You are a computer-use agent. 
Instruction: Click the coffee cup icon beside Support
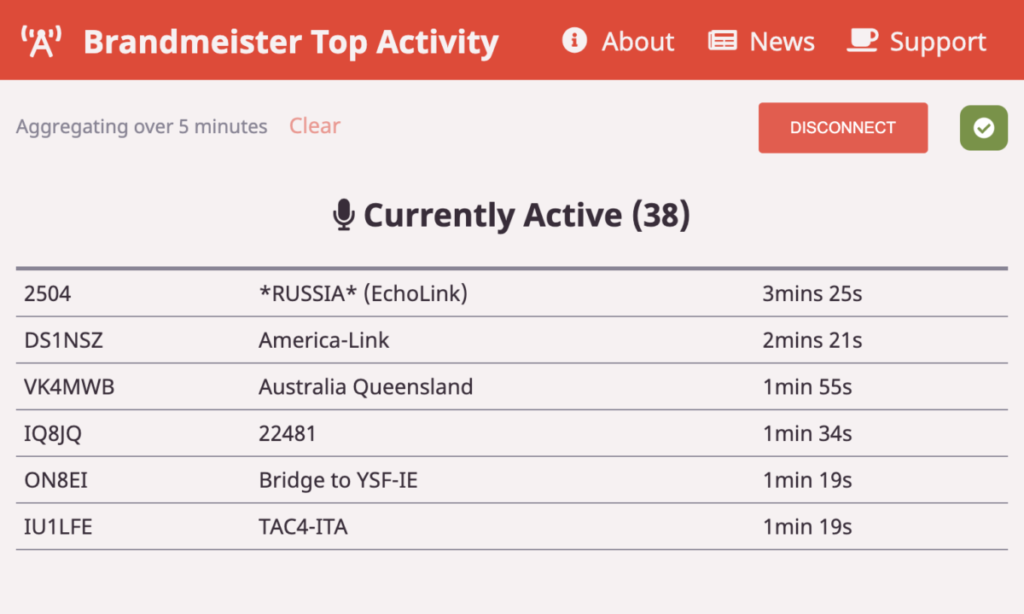click(862, 39)
